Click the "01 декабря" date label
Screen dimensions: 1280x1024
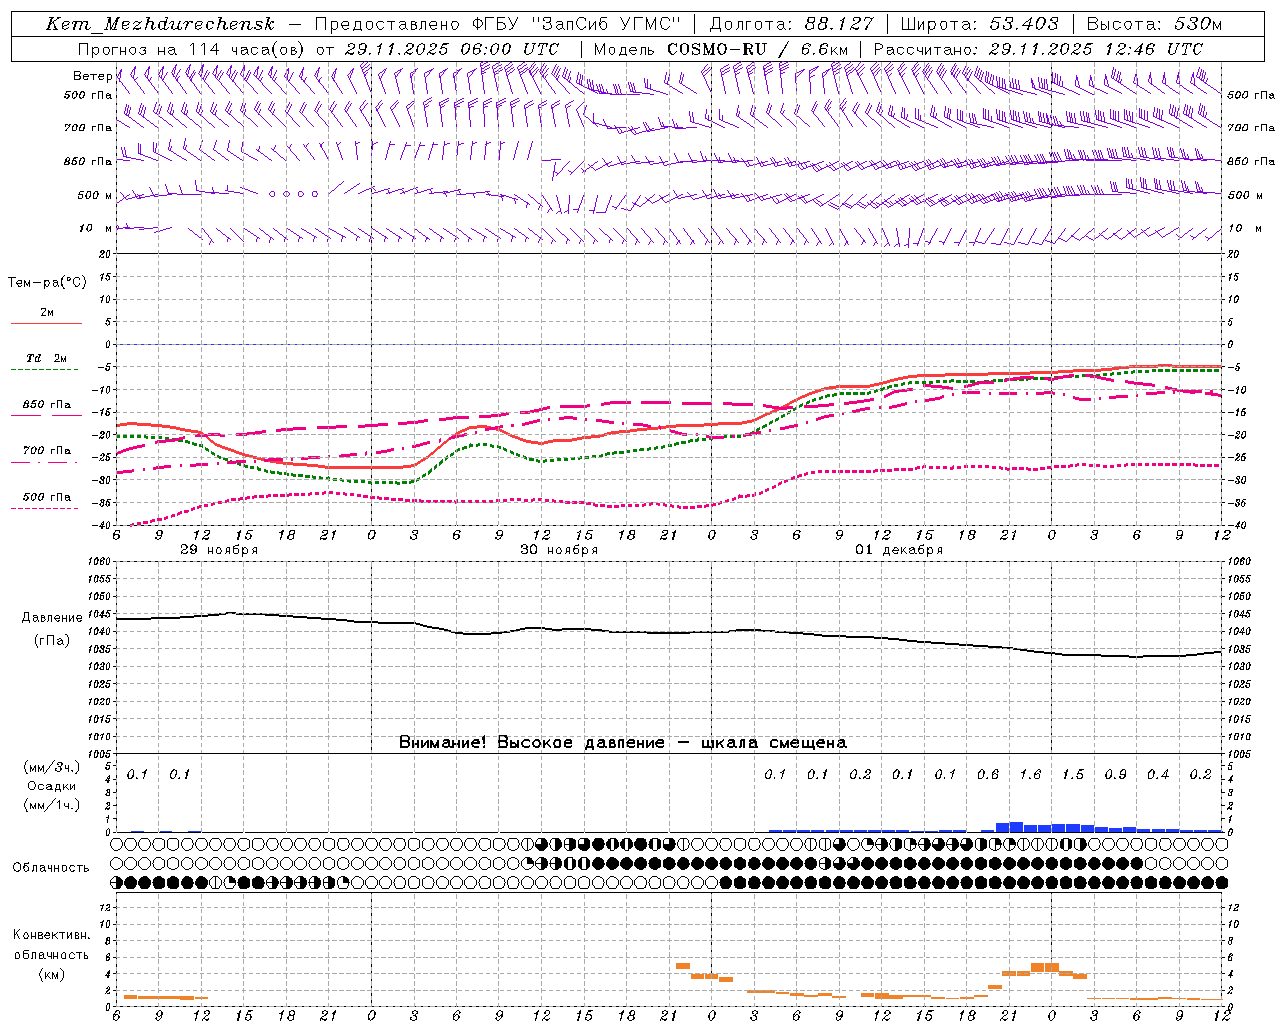coord(899,550)
